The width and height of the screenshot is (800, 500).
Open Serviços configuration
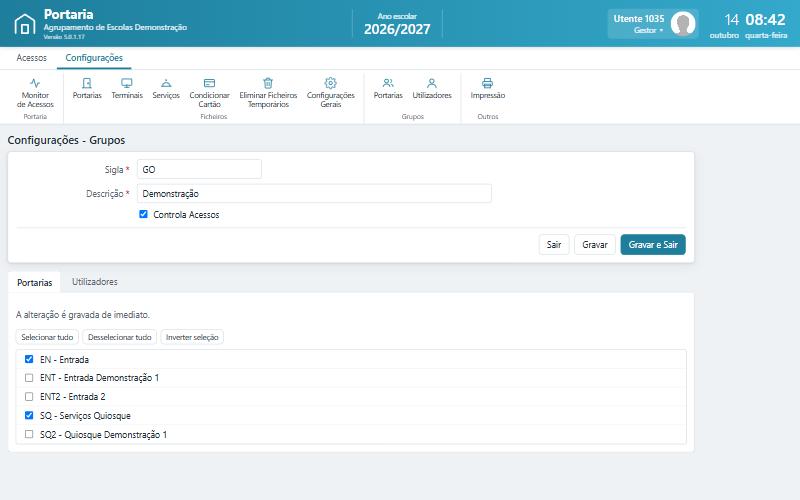(166, 88)
